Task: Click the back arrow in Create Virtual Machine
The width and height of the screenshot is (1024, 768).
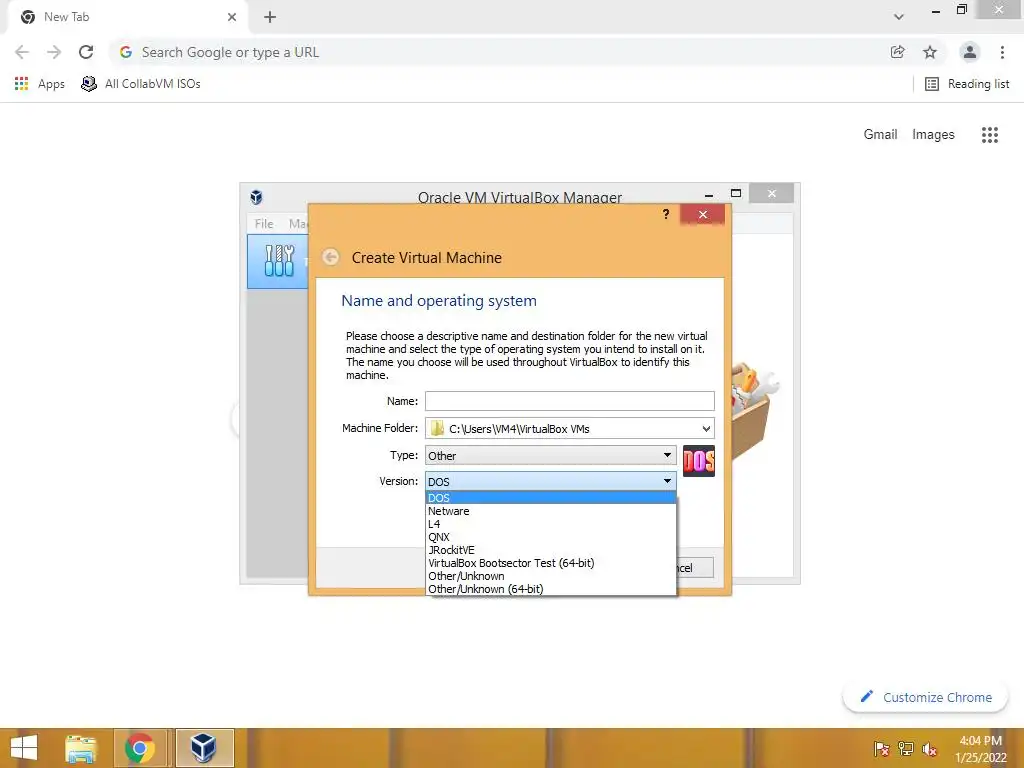Action: pyautogui.click(x=331, y=257)
